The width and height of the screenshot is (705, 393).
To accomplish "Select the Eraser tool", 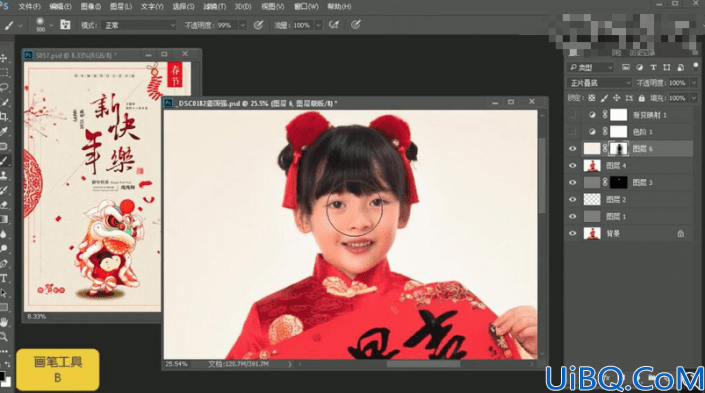I will pyautogui.click(x=4, y=205).
